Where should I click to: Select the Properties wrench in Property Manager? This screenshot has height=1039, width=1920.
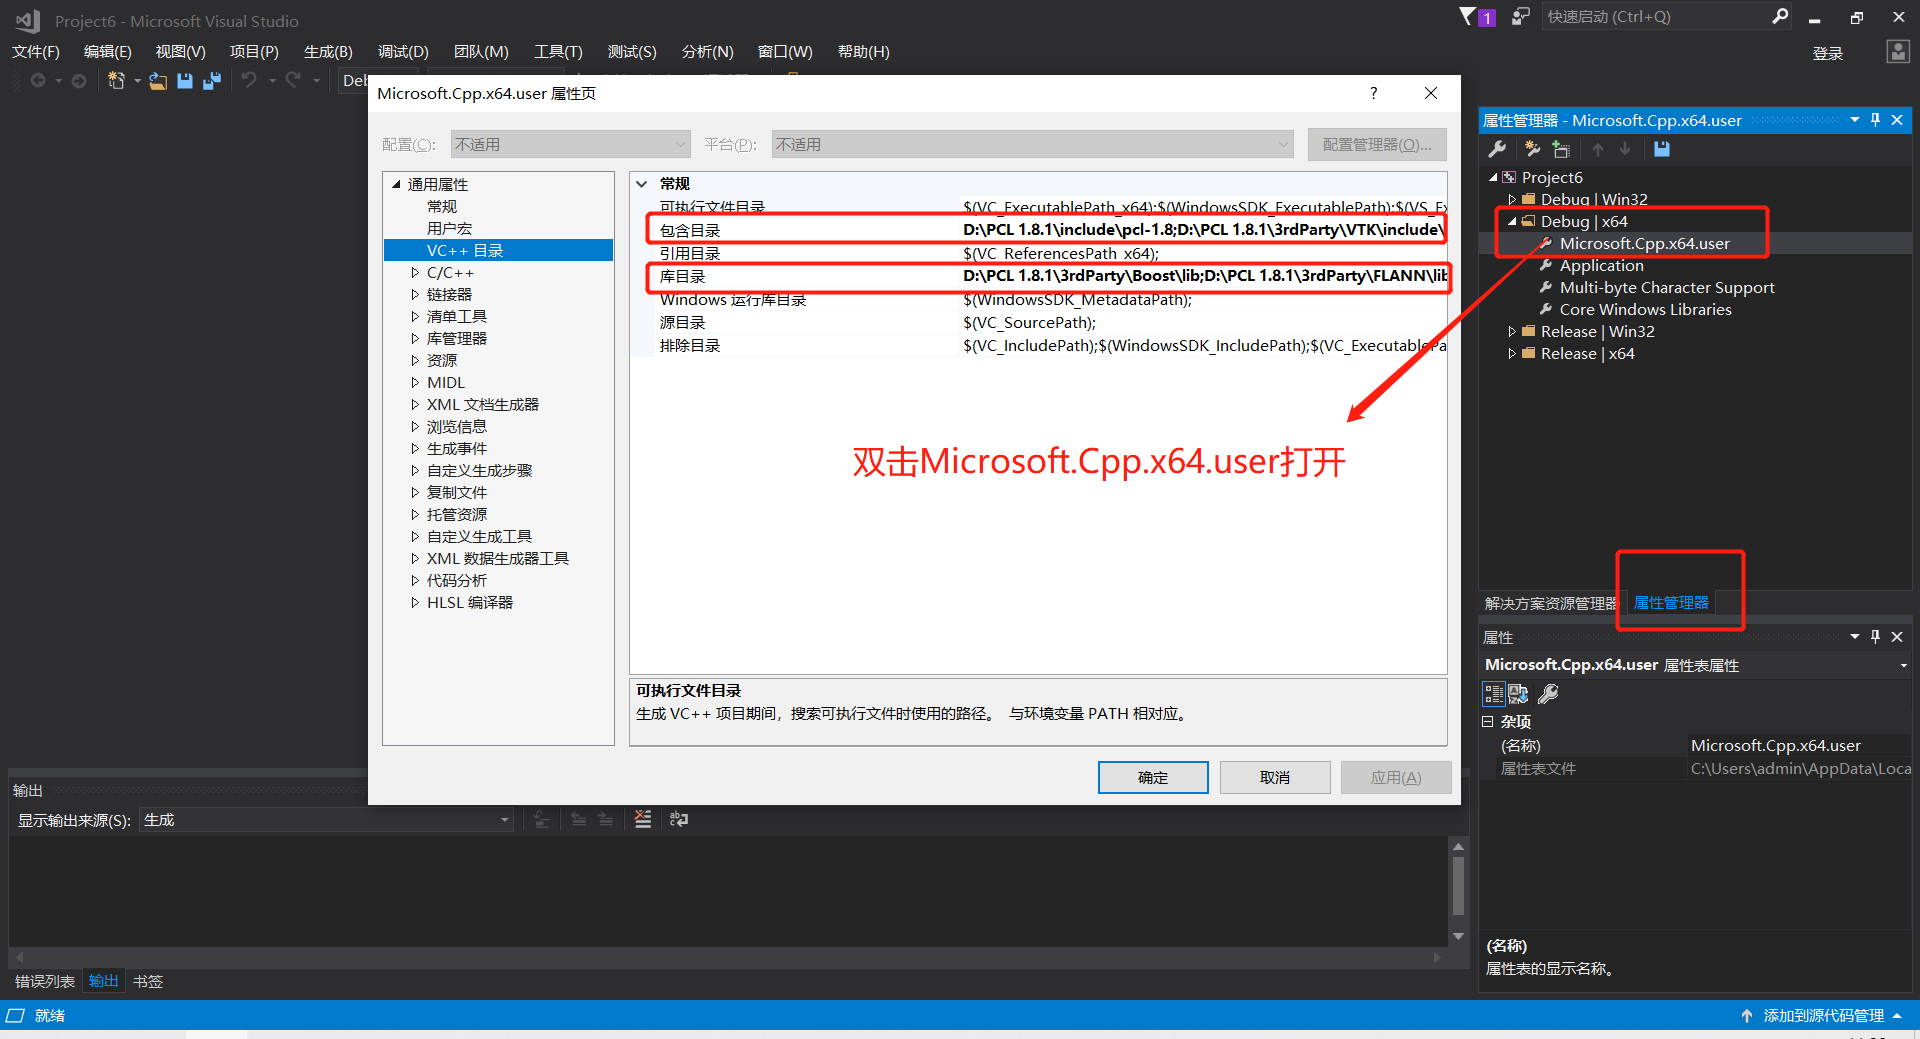pos(1497,150)
